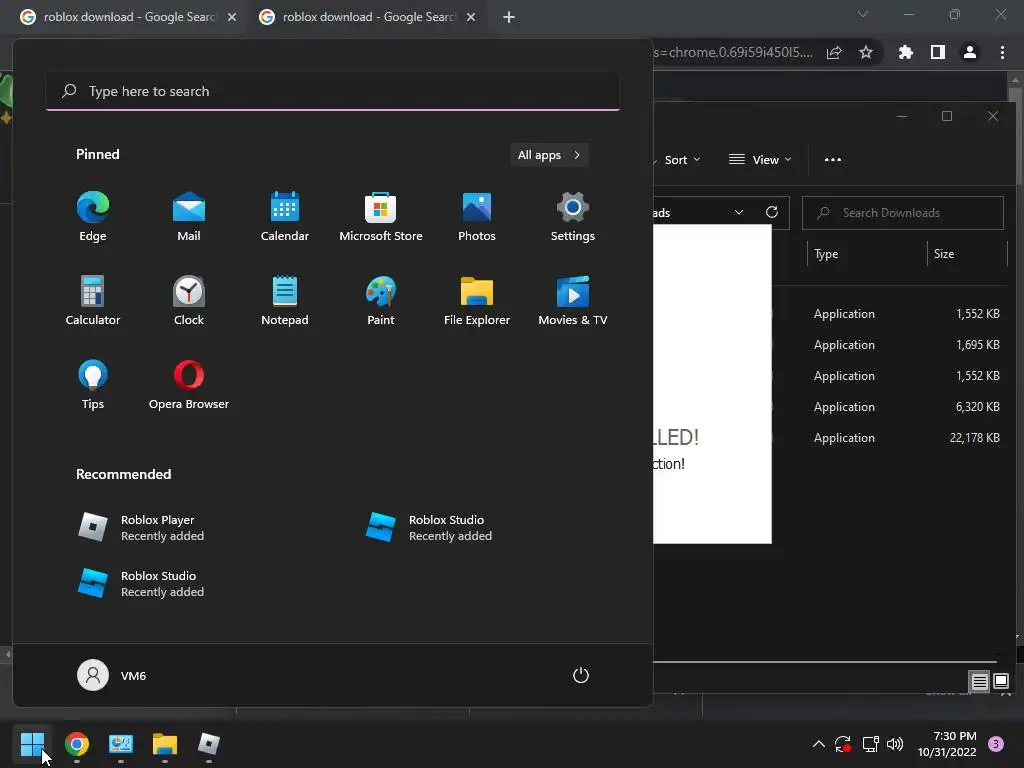The image size is (1024, 768).
Task: Open Chrome extensions puzzle icon
Action: click(x=906, y=52)
